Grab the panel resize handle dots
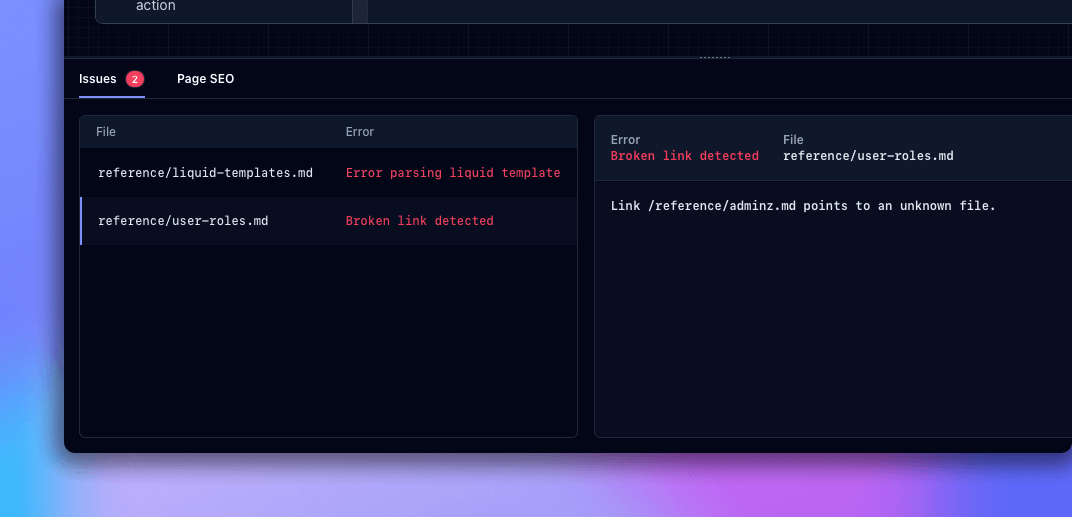This screenshot has height=517, width=1072. (715, 57)
